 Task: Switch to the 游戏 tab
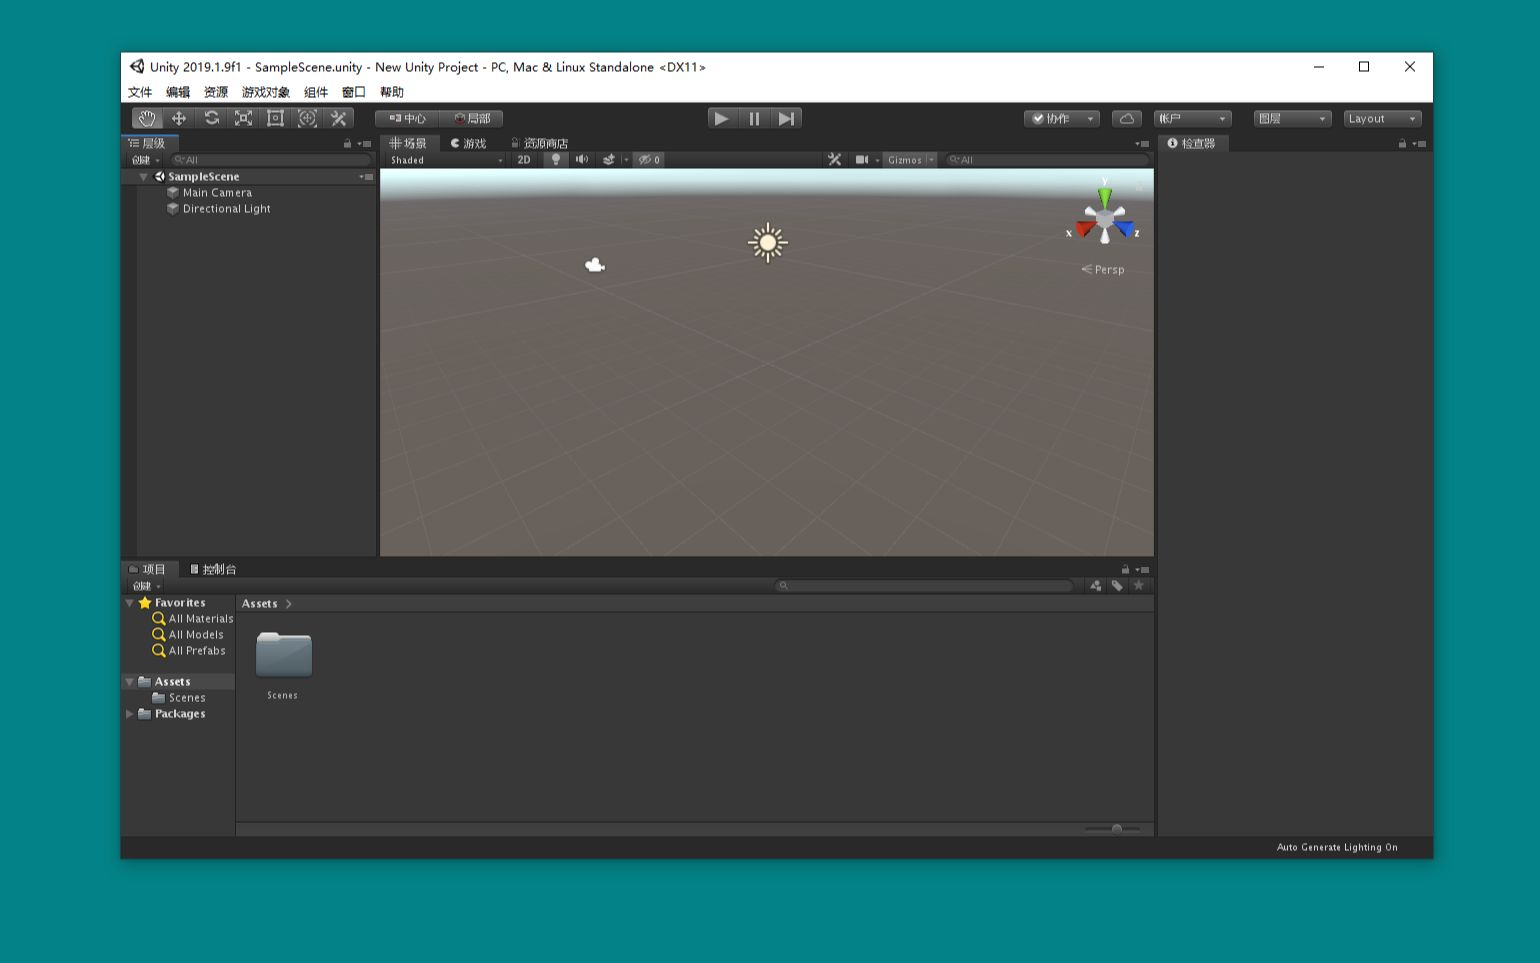pyautogui.click(x=468, y=143)
